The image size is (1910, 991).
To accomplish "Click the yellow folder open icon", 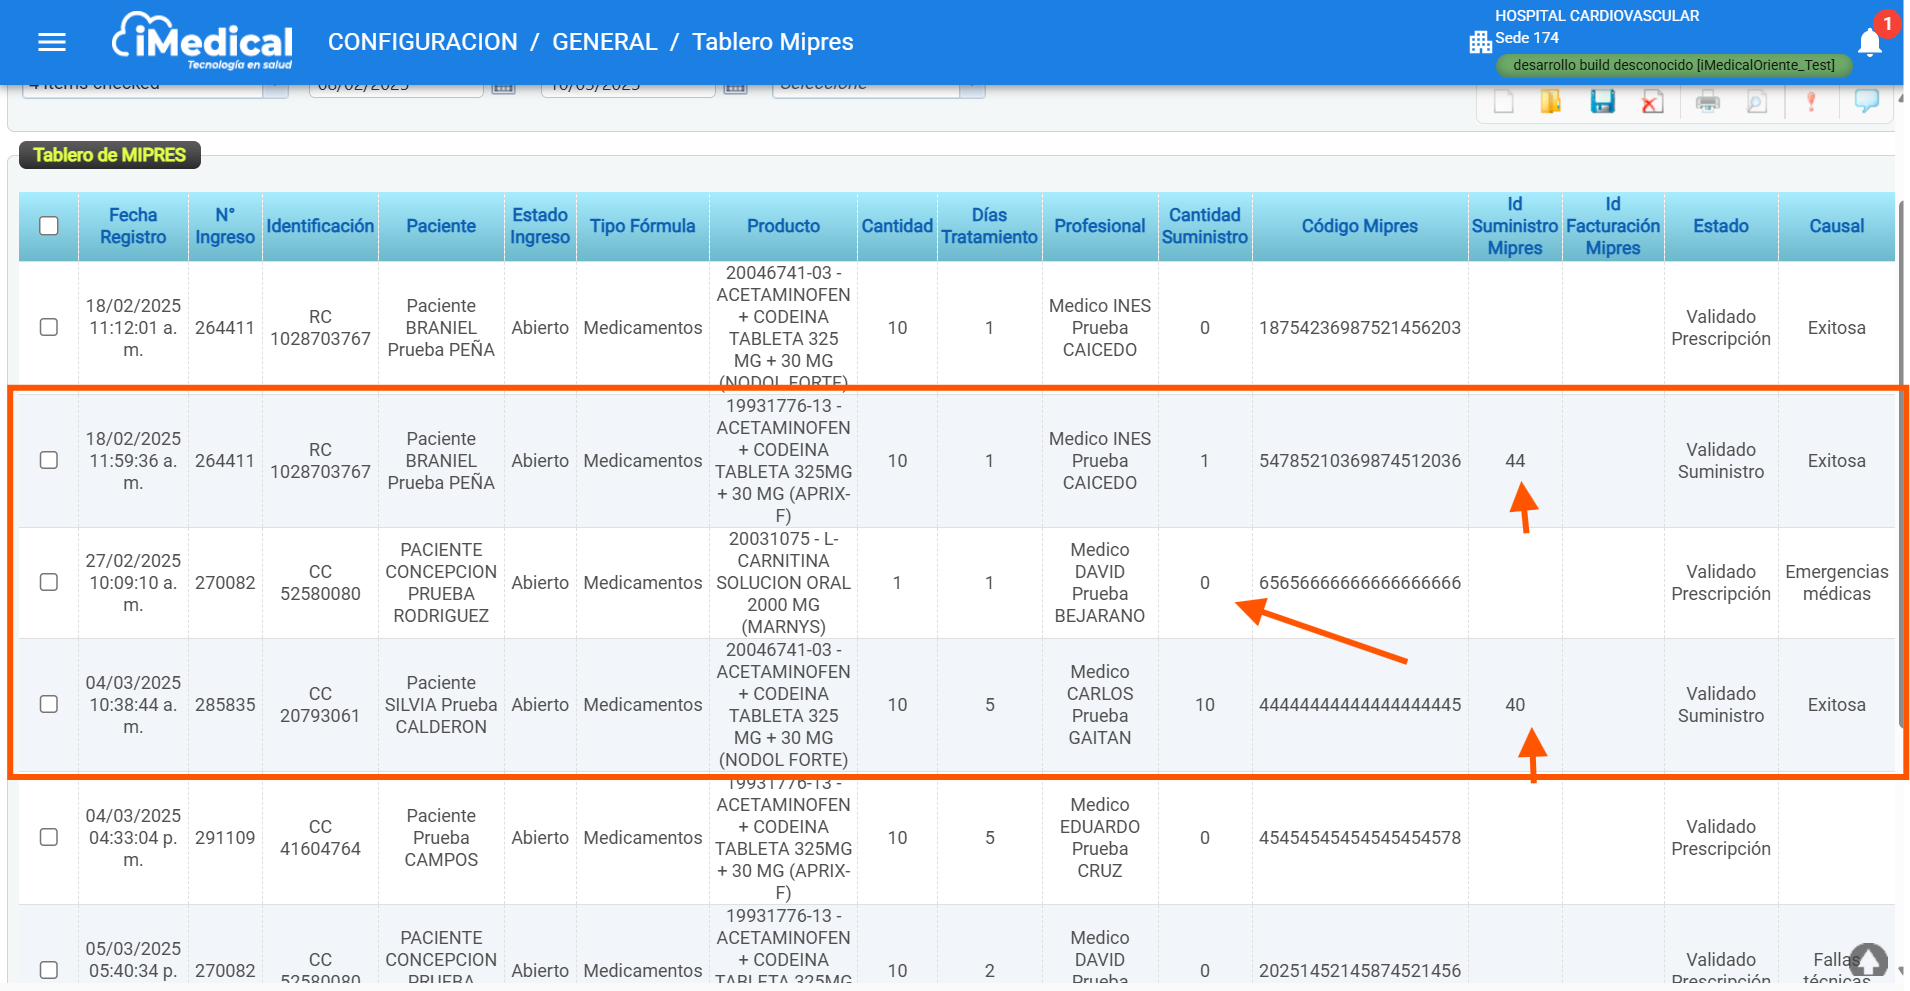I will 1551,101.
